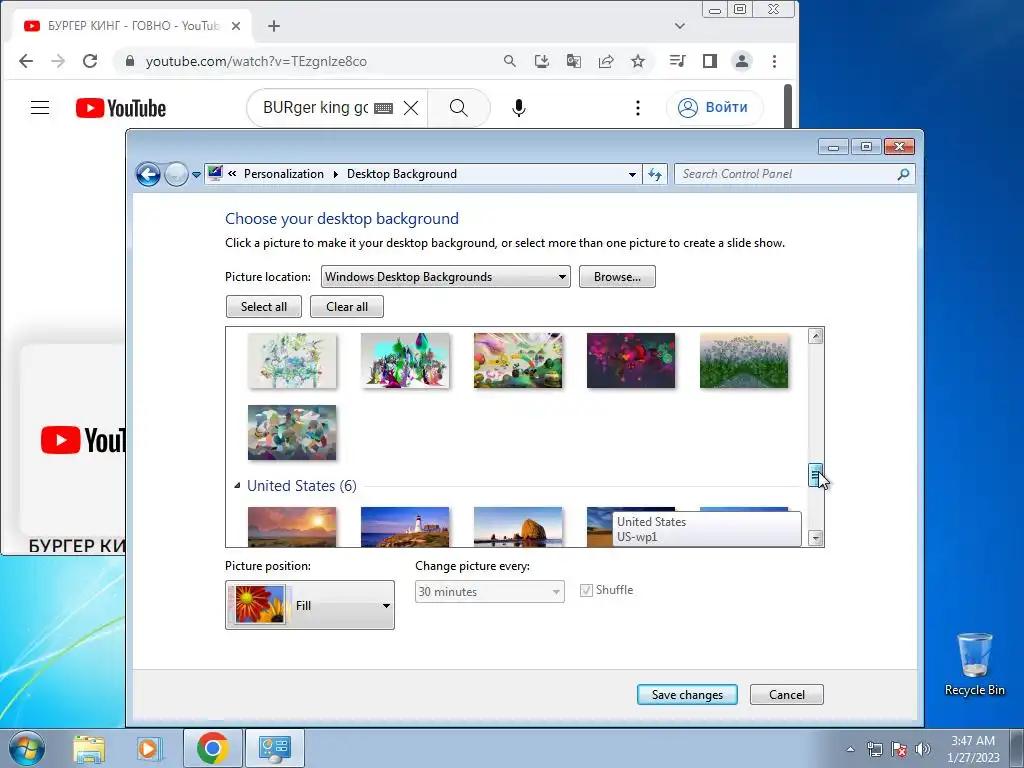Screen dimensions: 1024x768
Task: Click the share page icon in Chrome
Action: tap(606, 61)
